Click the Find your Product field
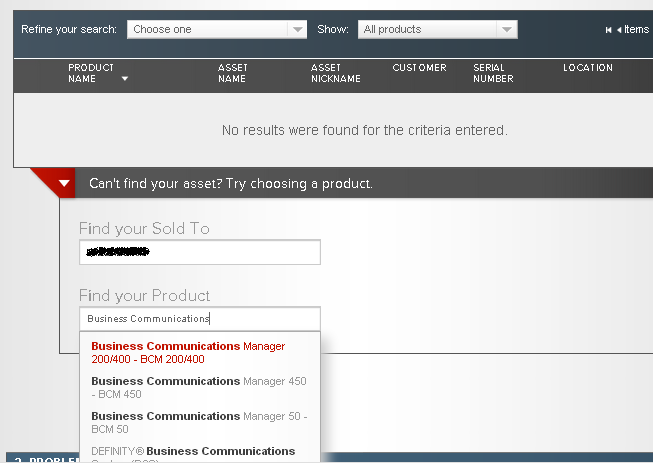This screenshot has height=463, width=653. 200,319
